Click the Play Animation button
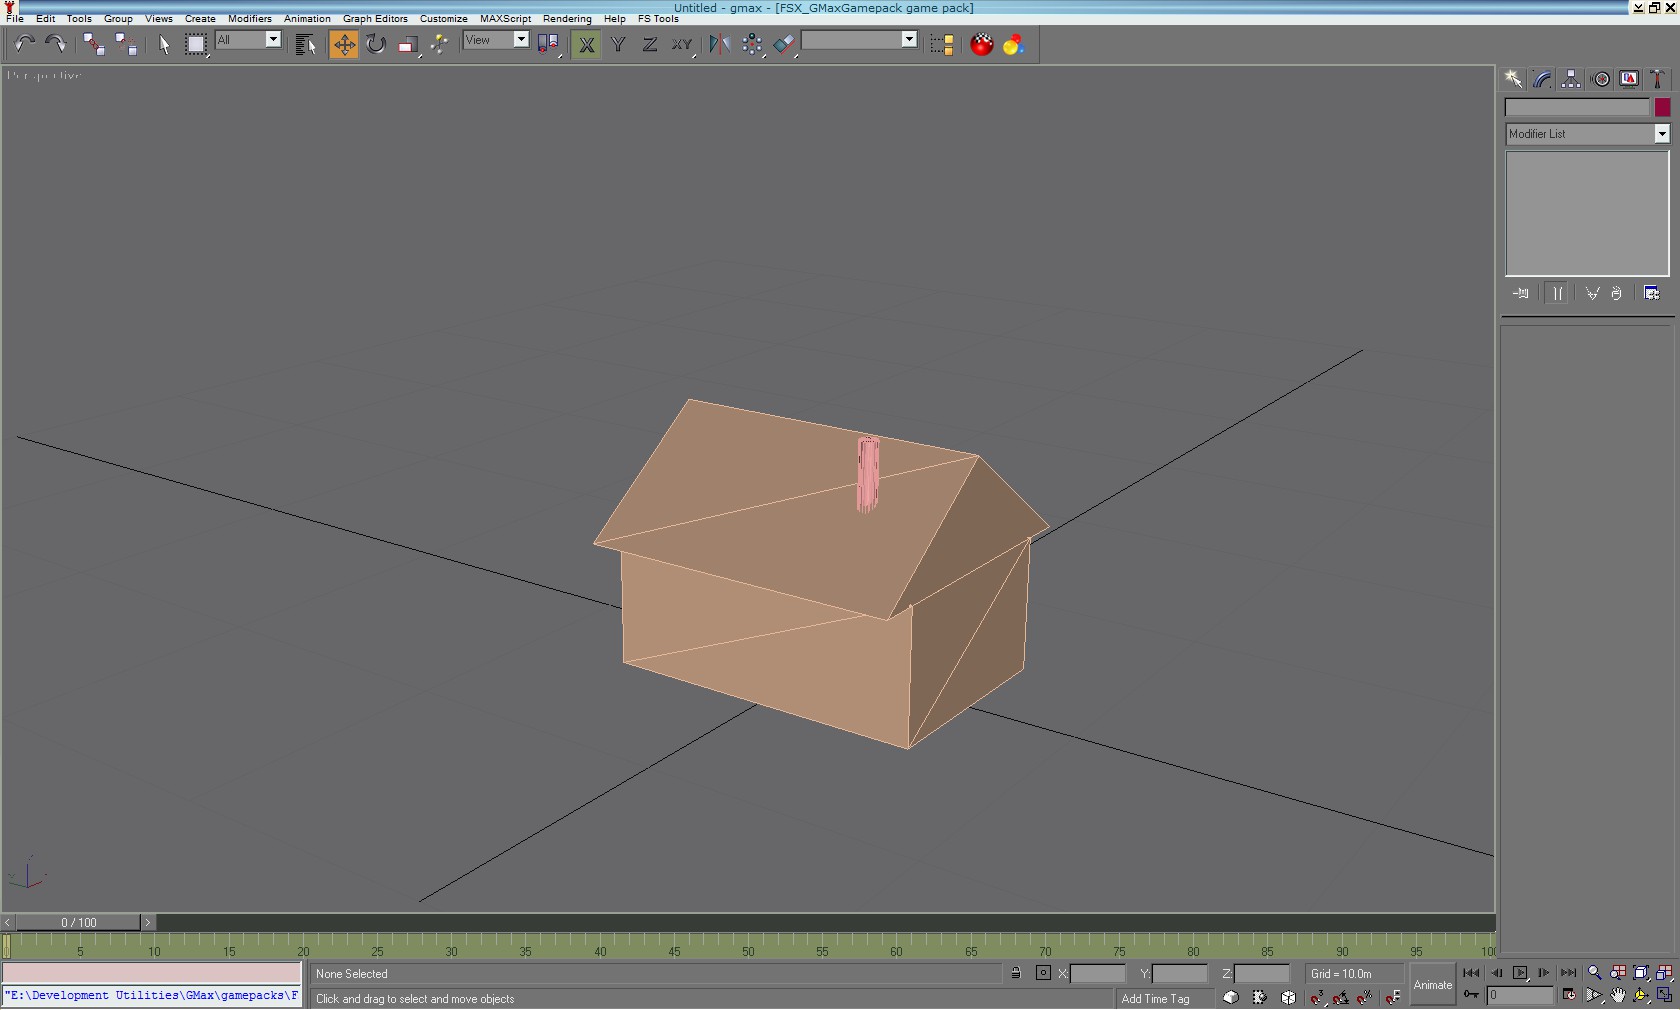Image resolution: width=1680 pixels, height=1010 pixels. point(1520,973)
